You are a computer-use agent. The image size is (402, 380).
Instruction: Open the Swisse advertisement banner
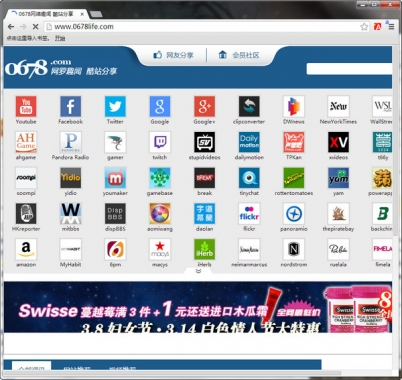[x=198, y=307]
